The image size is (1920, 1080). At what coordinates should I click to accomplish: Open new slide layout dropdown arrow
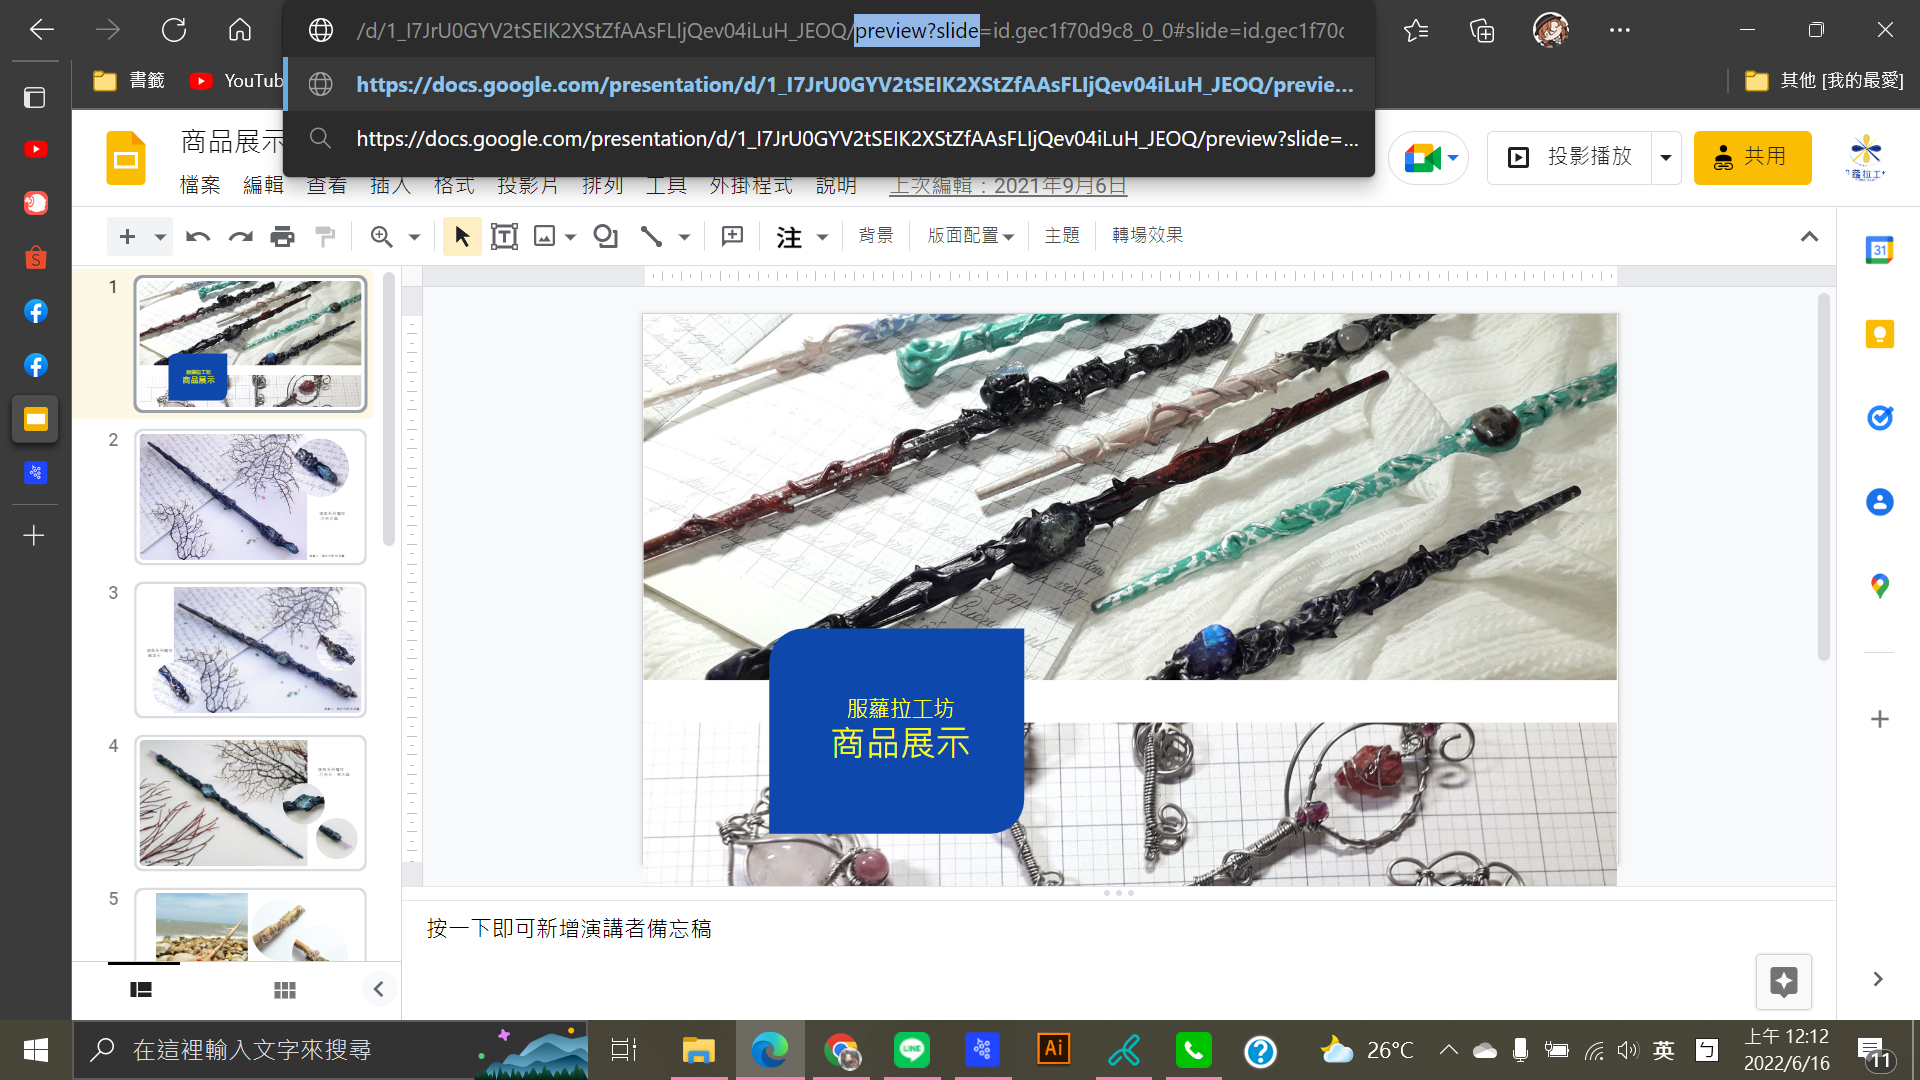pyautogui.click(x=160, y=237)
